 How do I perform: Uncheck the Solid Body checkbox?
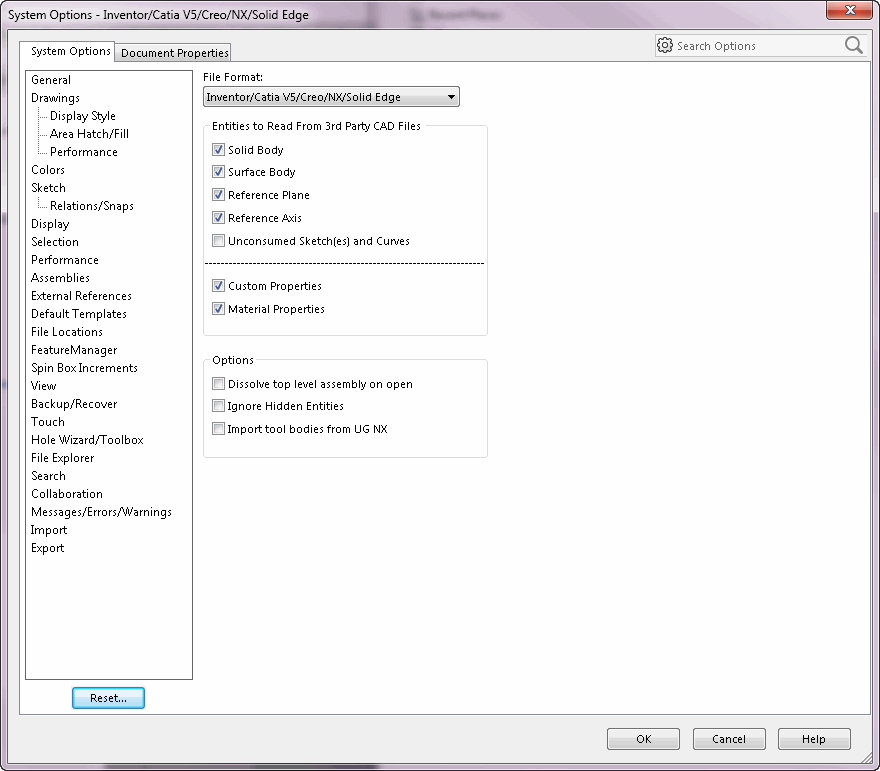(218, 150)
